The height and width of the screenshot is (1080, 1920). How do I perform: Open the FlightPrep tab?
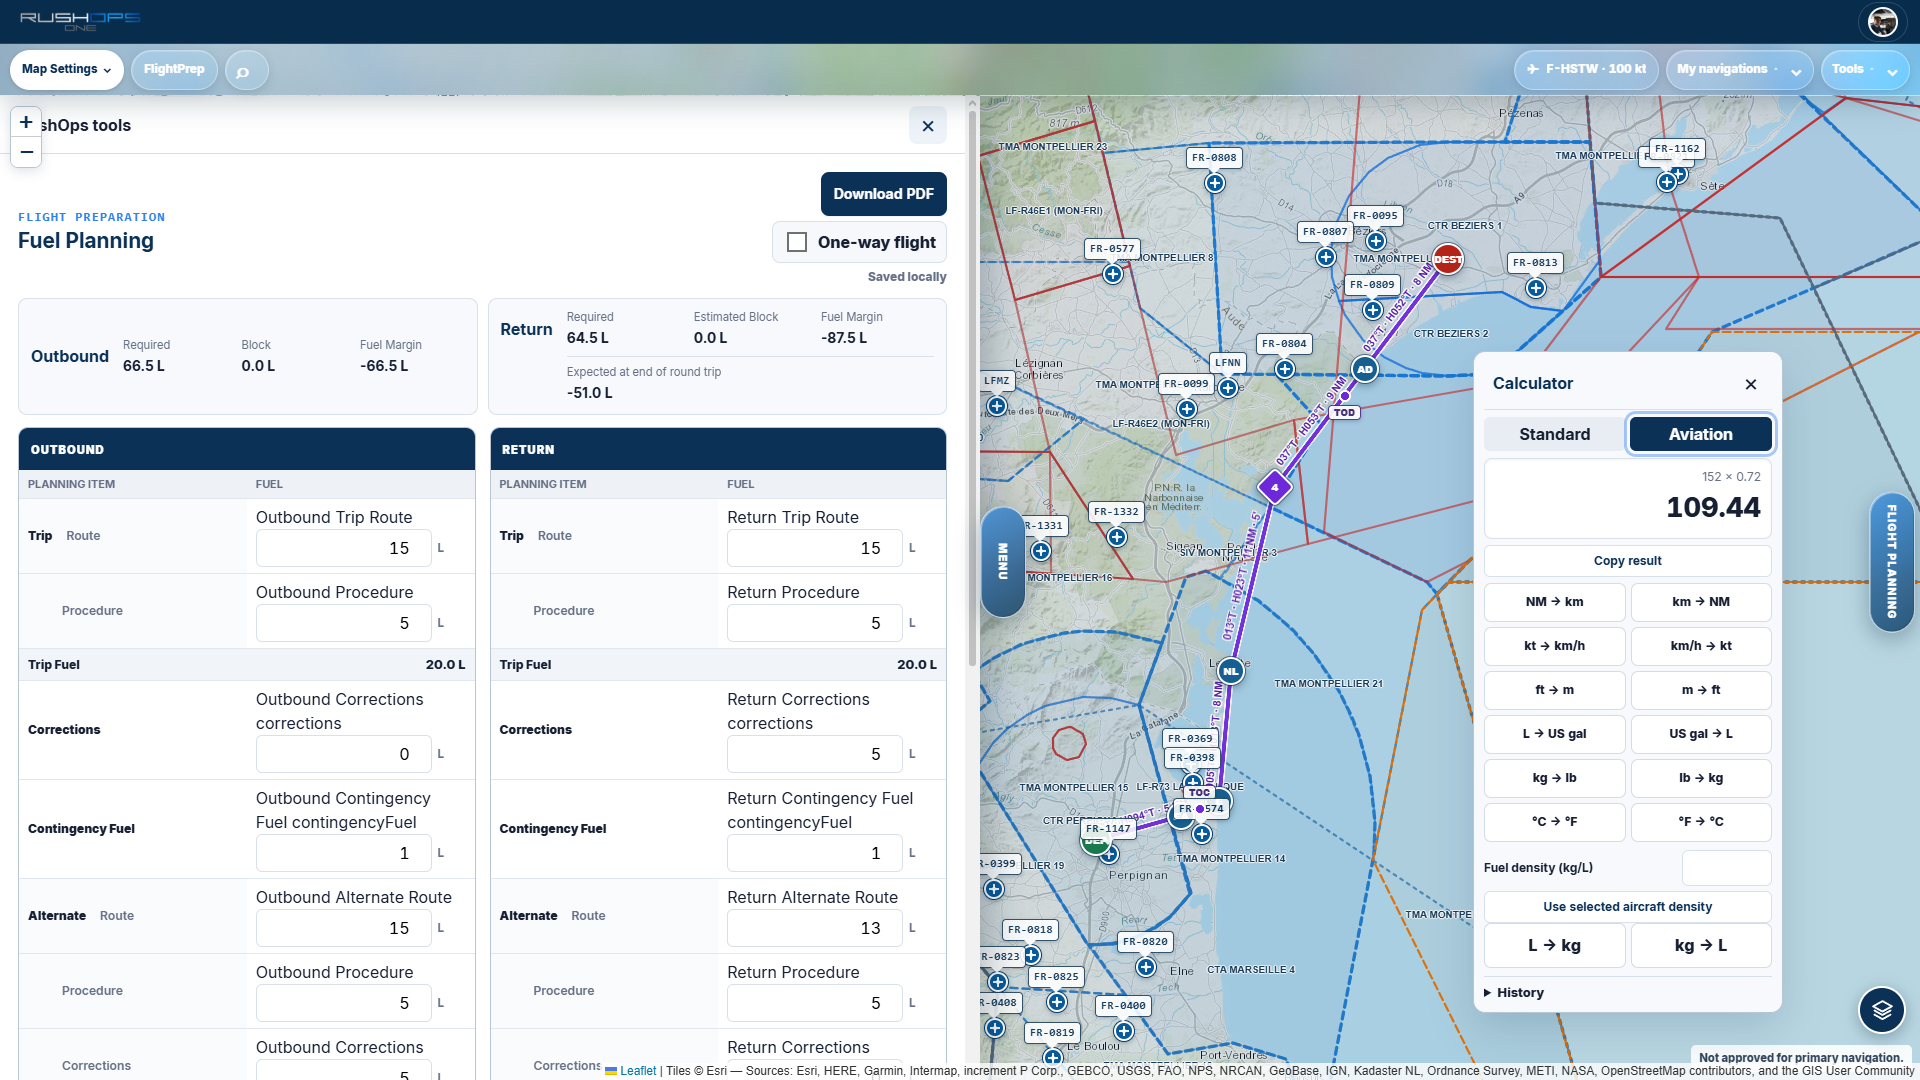(174, 70)
